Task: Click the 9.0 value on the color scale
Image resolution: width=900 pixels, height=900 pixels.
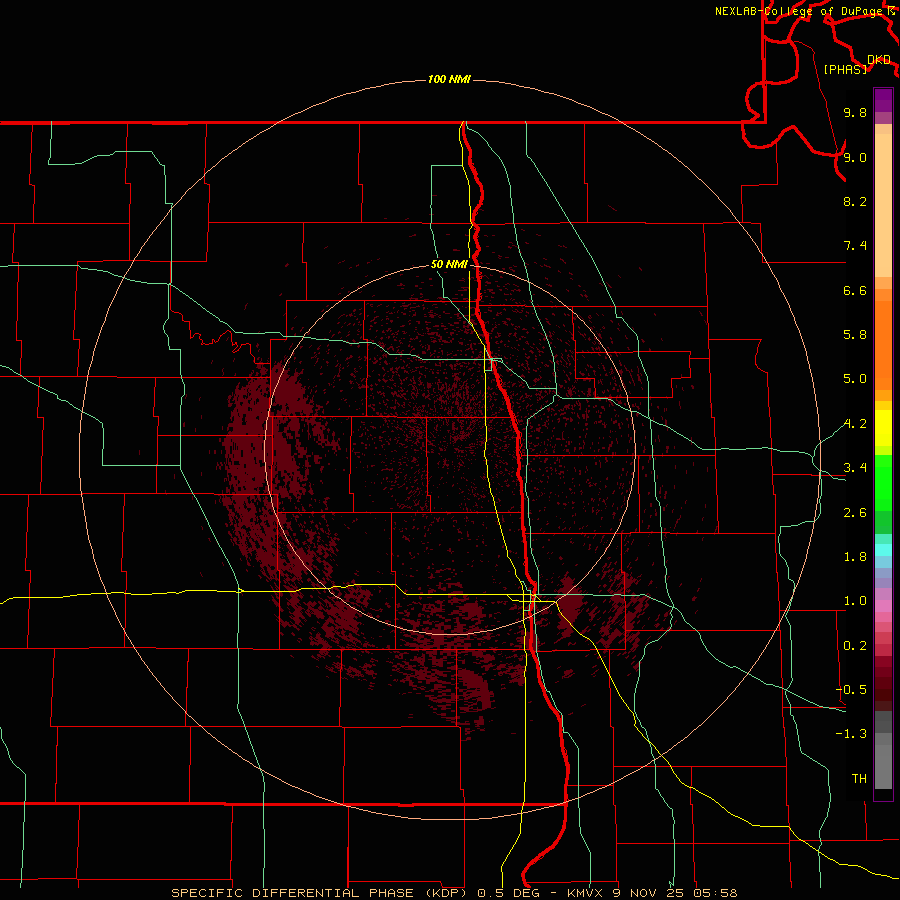Action: point(855,157)
